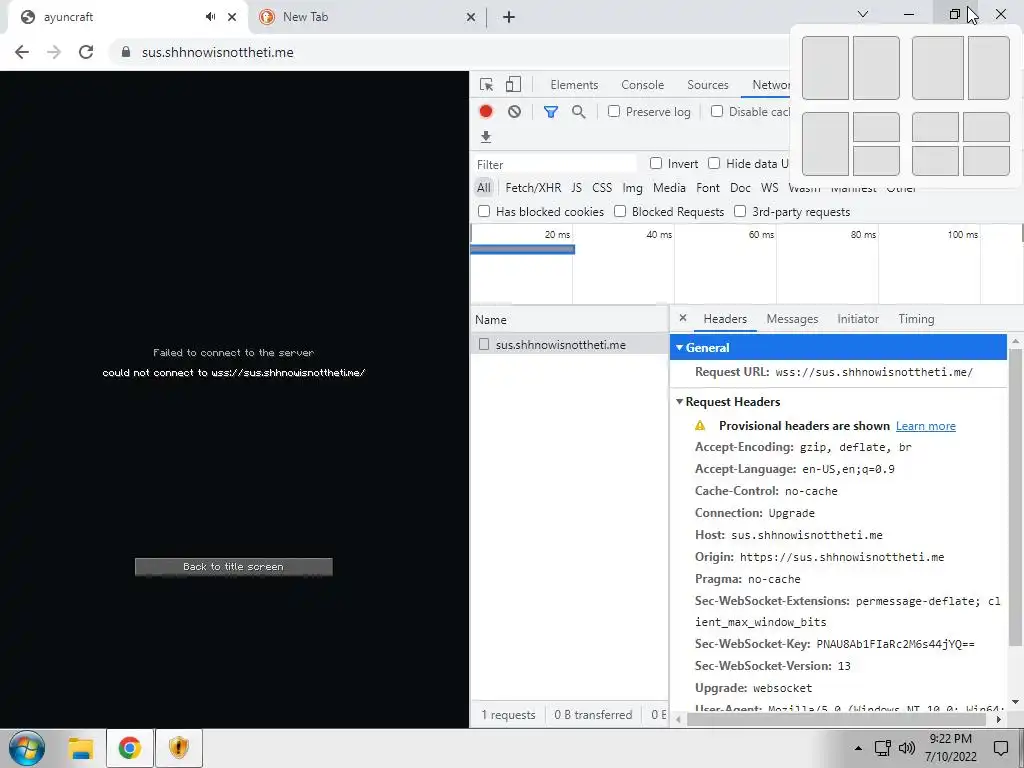
Task: Open a new browser tab with plus
Action: pyautogui.click(x=509, y=17)
